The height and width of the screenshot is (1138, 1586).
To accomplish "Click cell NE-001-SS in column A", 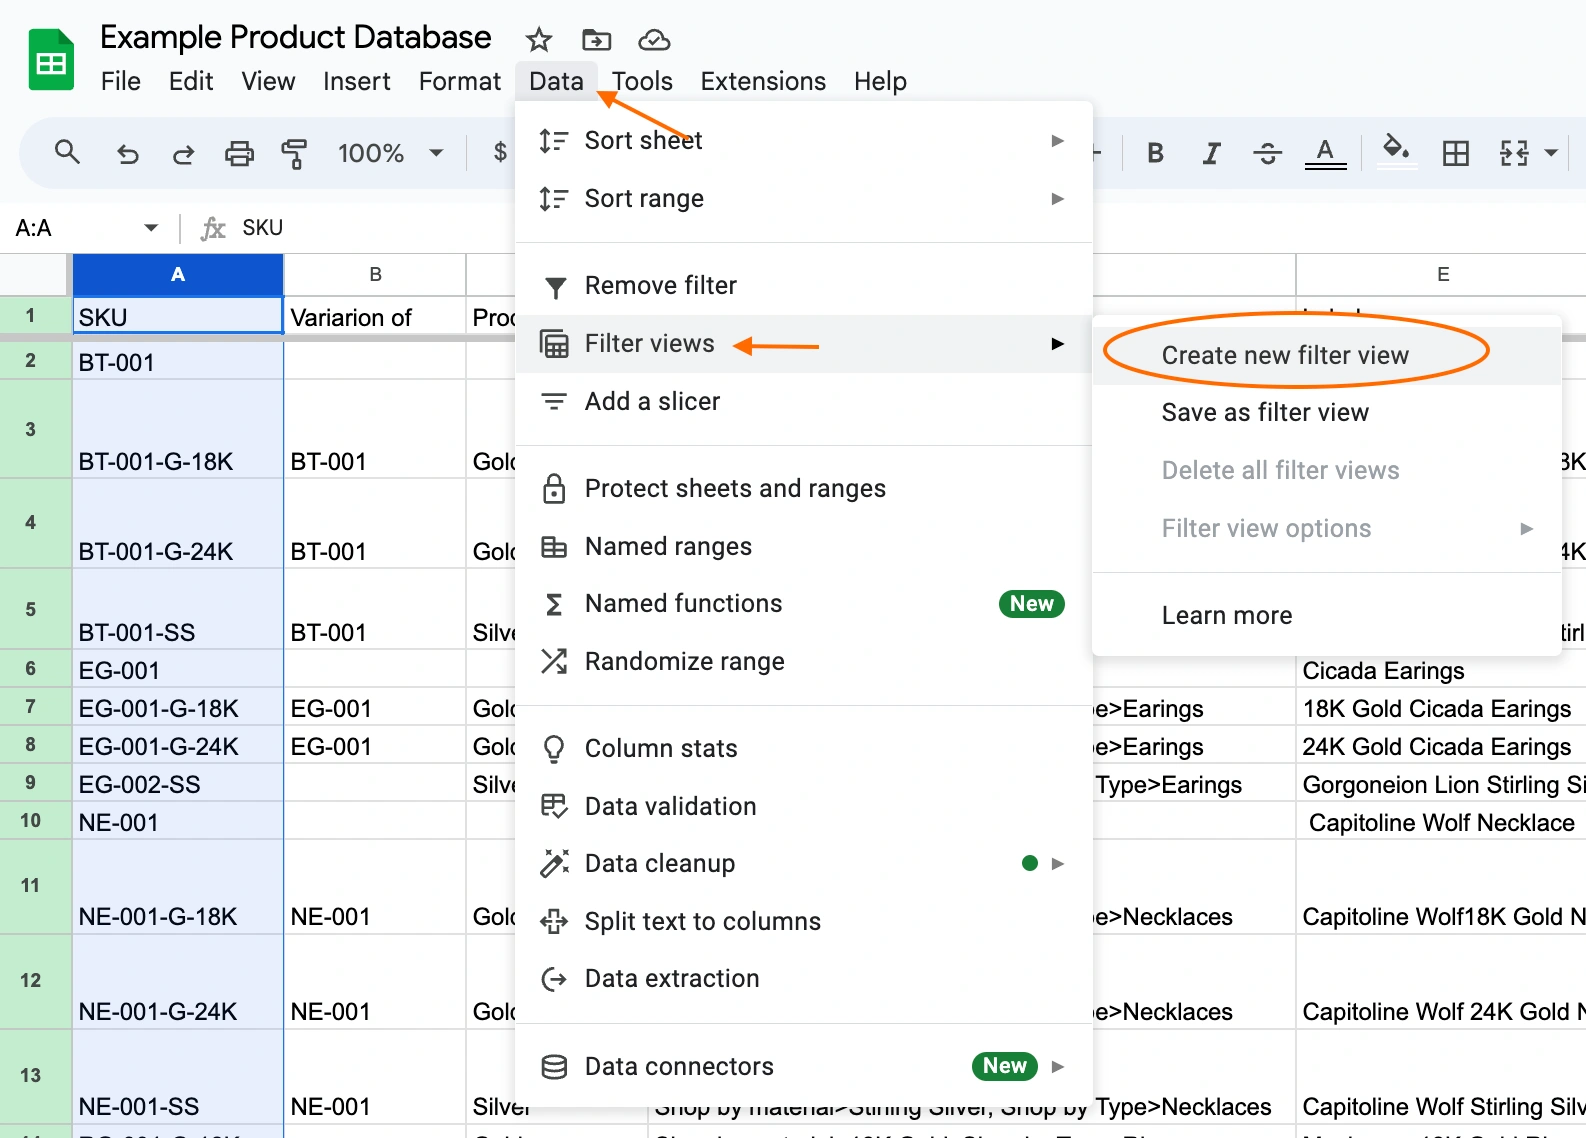I will tap(178, 1076).
